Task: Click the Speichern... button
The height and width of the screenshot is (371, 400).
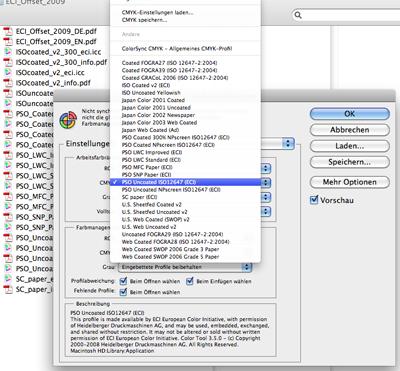Action: point(350,162)
